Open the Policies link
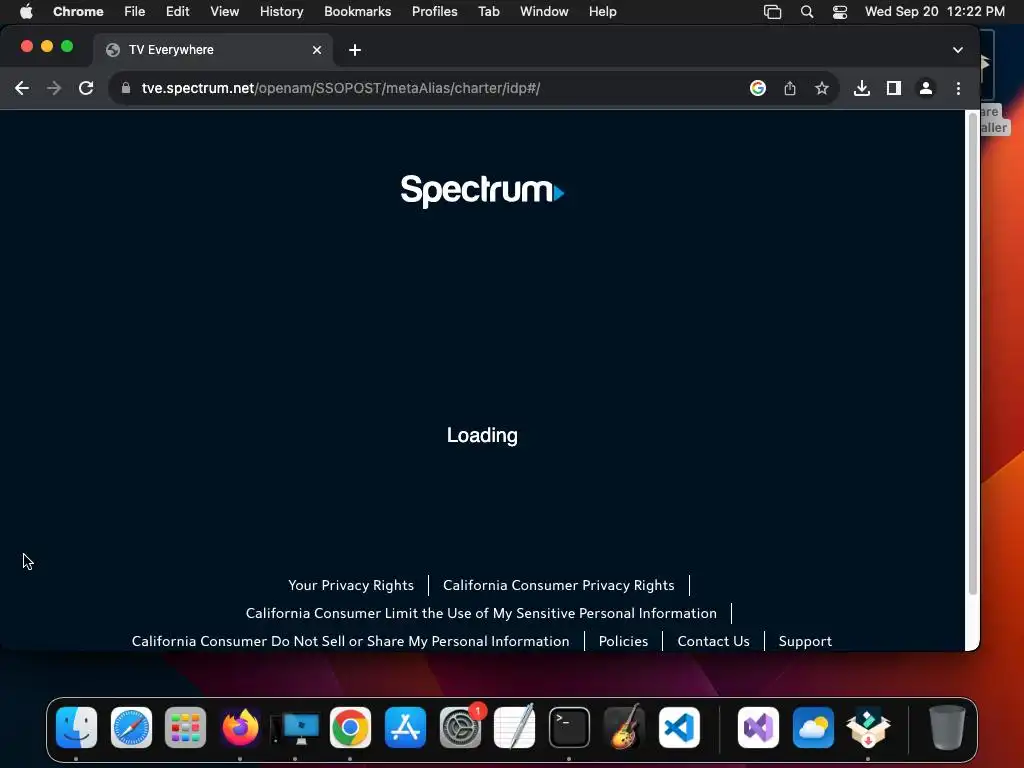The image size is (1024, 768). (x=623, y=641)
